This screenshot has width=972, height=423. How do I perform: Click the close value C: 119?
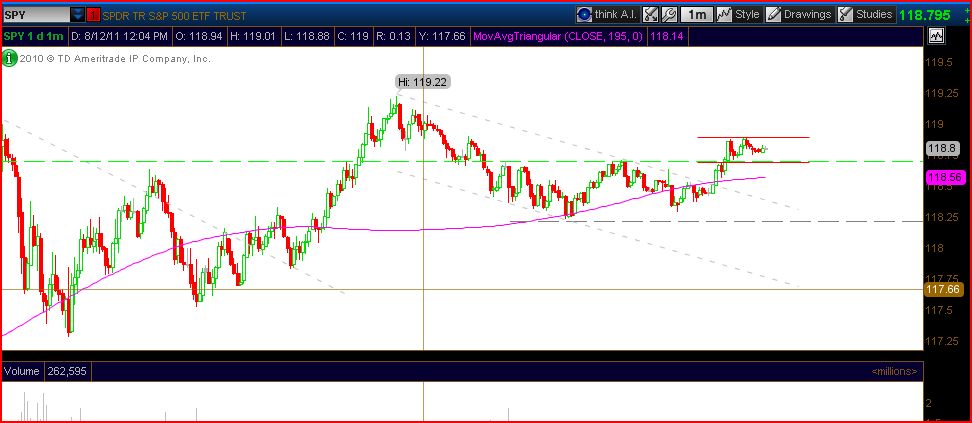click(x=353, y=37)
